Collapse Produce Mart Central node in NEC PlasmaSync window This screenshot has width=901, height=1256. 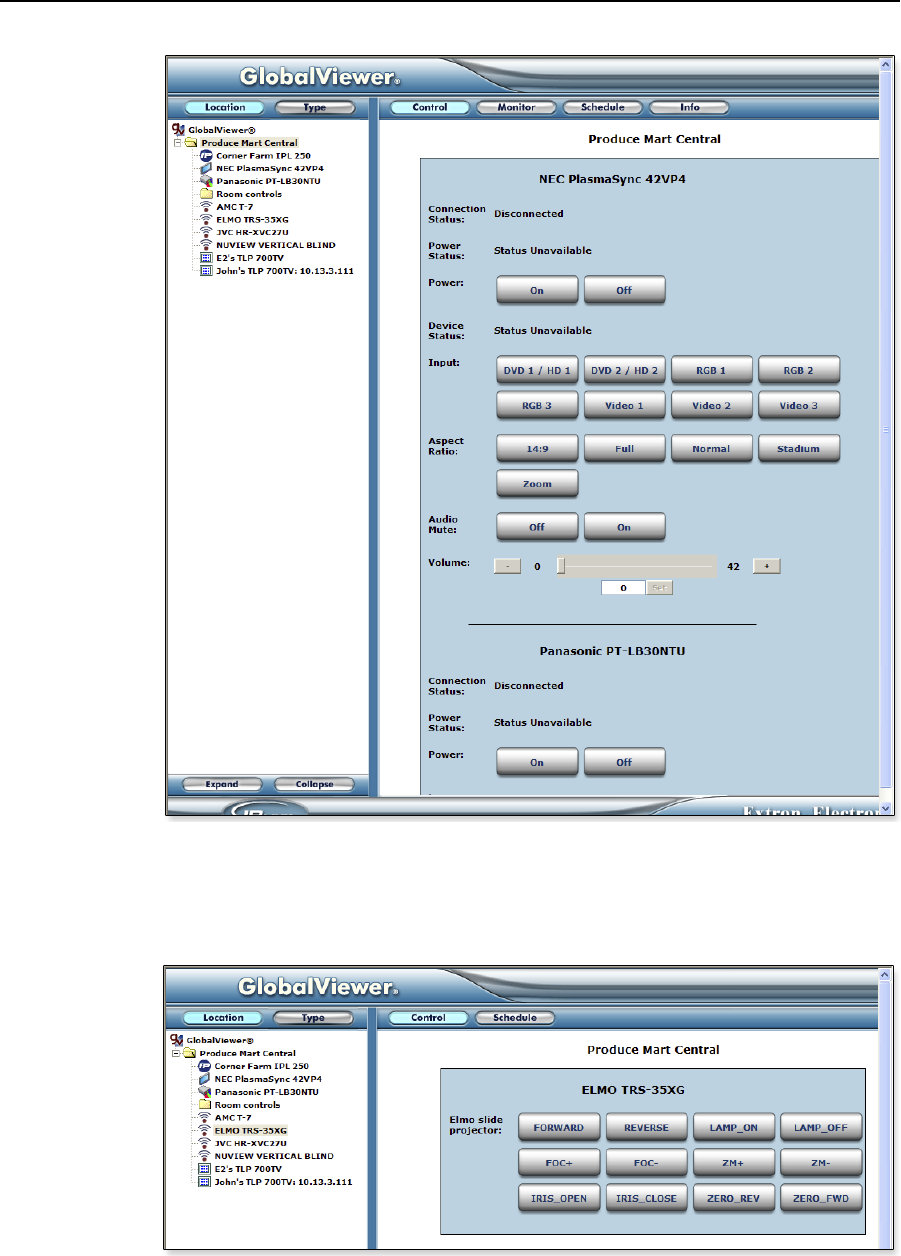pyautogui.click(x=177, y=143)
